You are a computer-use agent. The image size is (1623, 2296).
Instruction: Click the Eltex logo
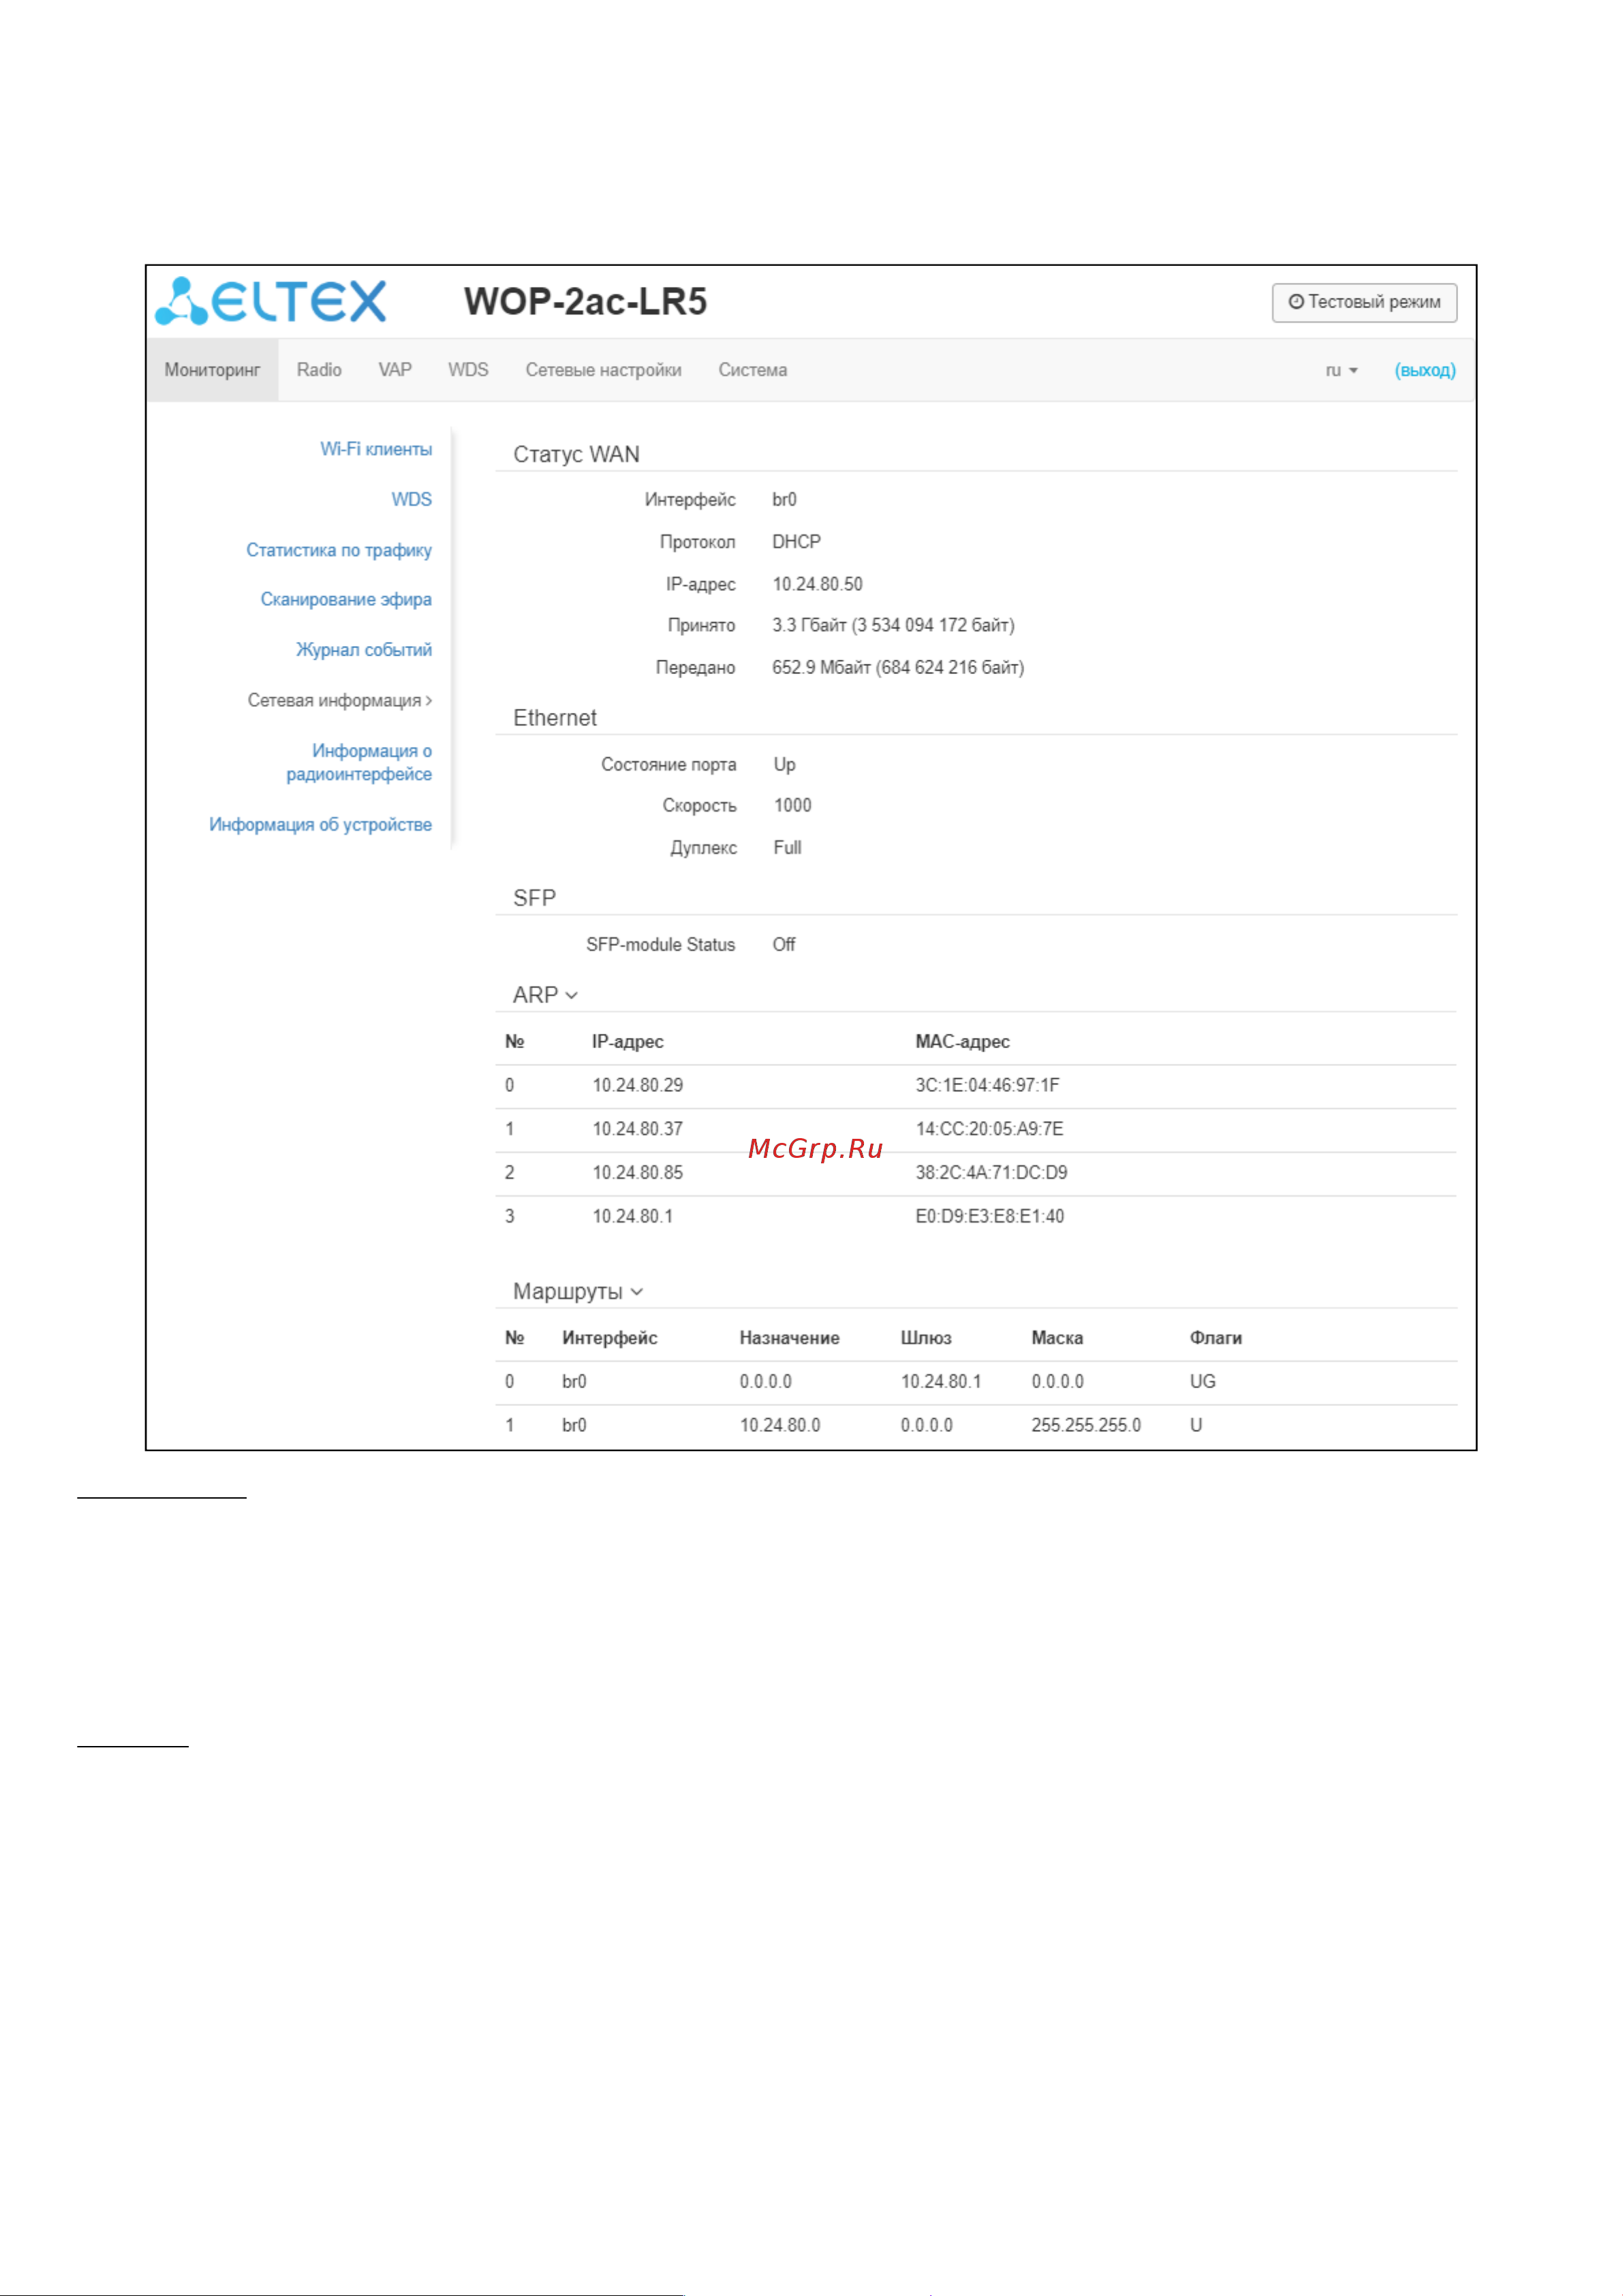(270, 301)
